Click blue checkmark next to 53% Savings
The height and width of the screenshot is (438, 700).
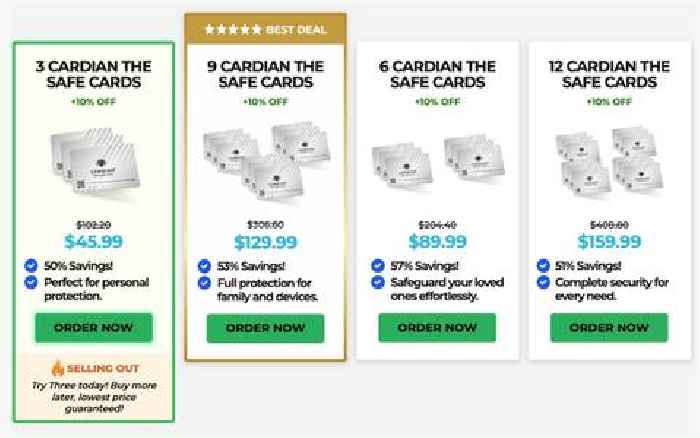204,266
